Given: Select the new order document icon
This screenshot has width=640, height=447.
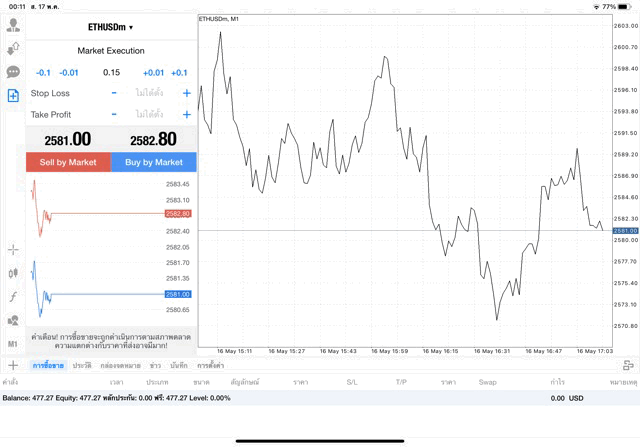Looking at the screenshot, I should pos(13,96).
